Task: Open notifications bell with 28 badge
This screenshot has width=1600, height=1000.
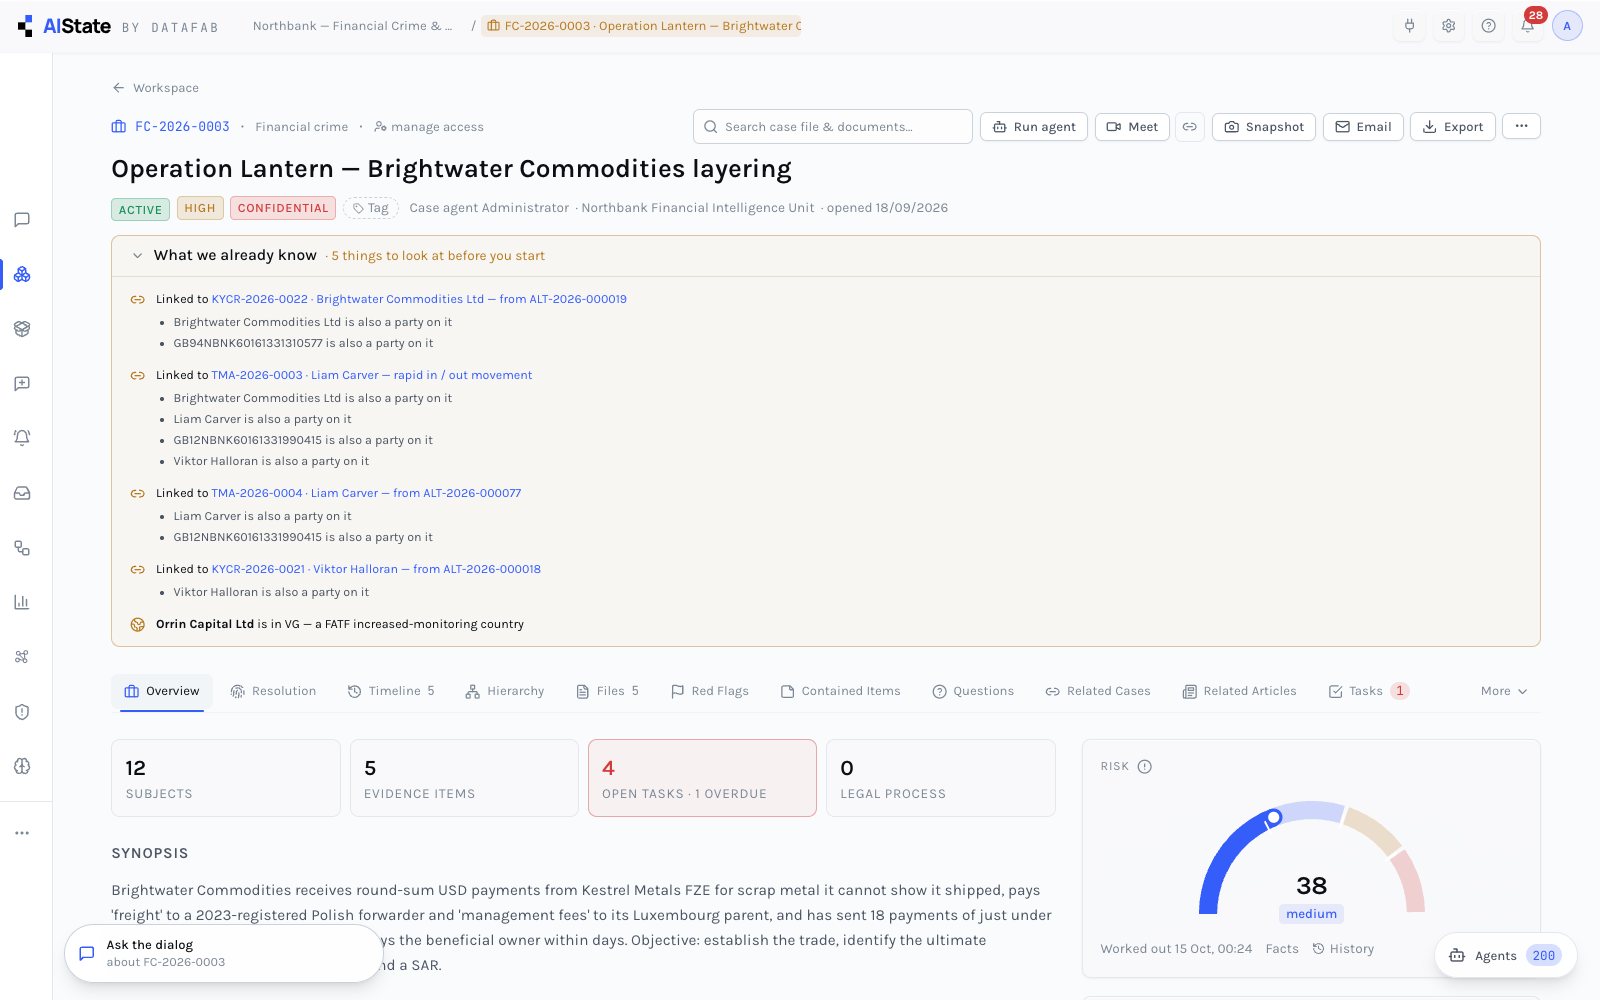Action: (1528, 25)
